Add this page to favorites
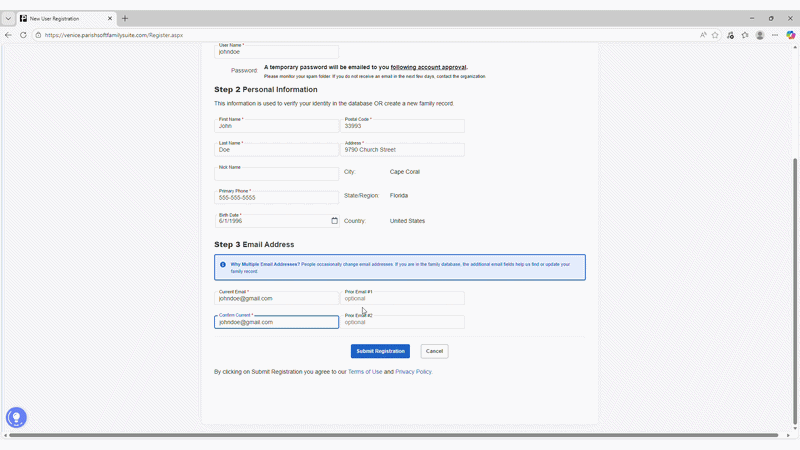The height and width of the screenshot is (450, 800). (715, 35)
